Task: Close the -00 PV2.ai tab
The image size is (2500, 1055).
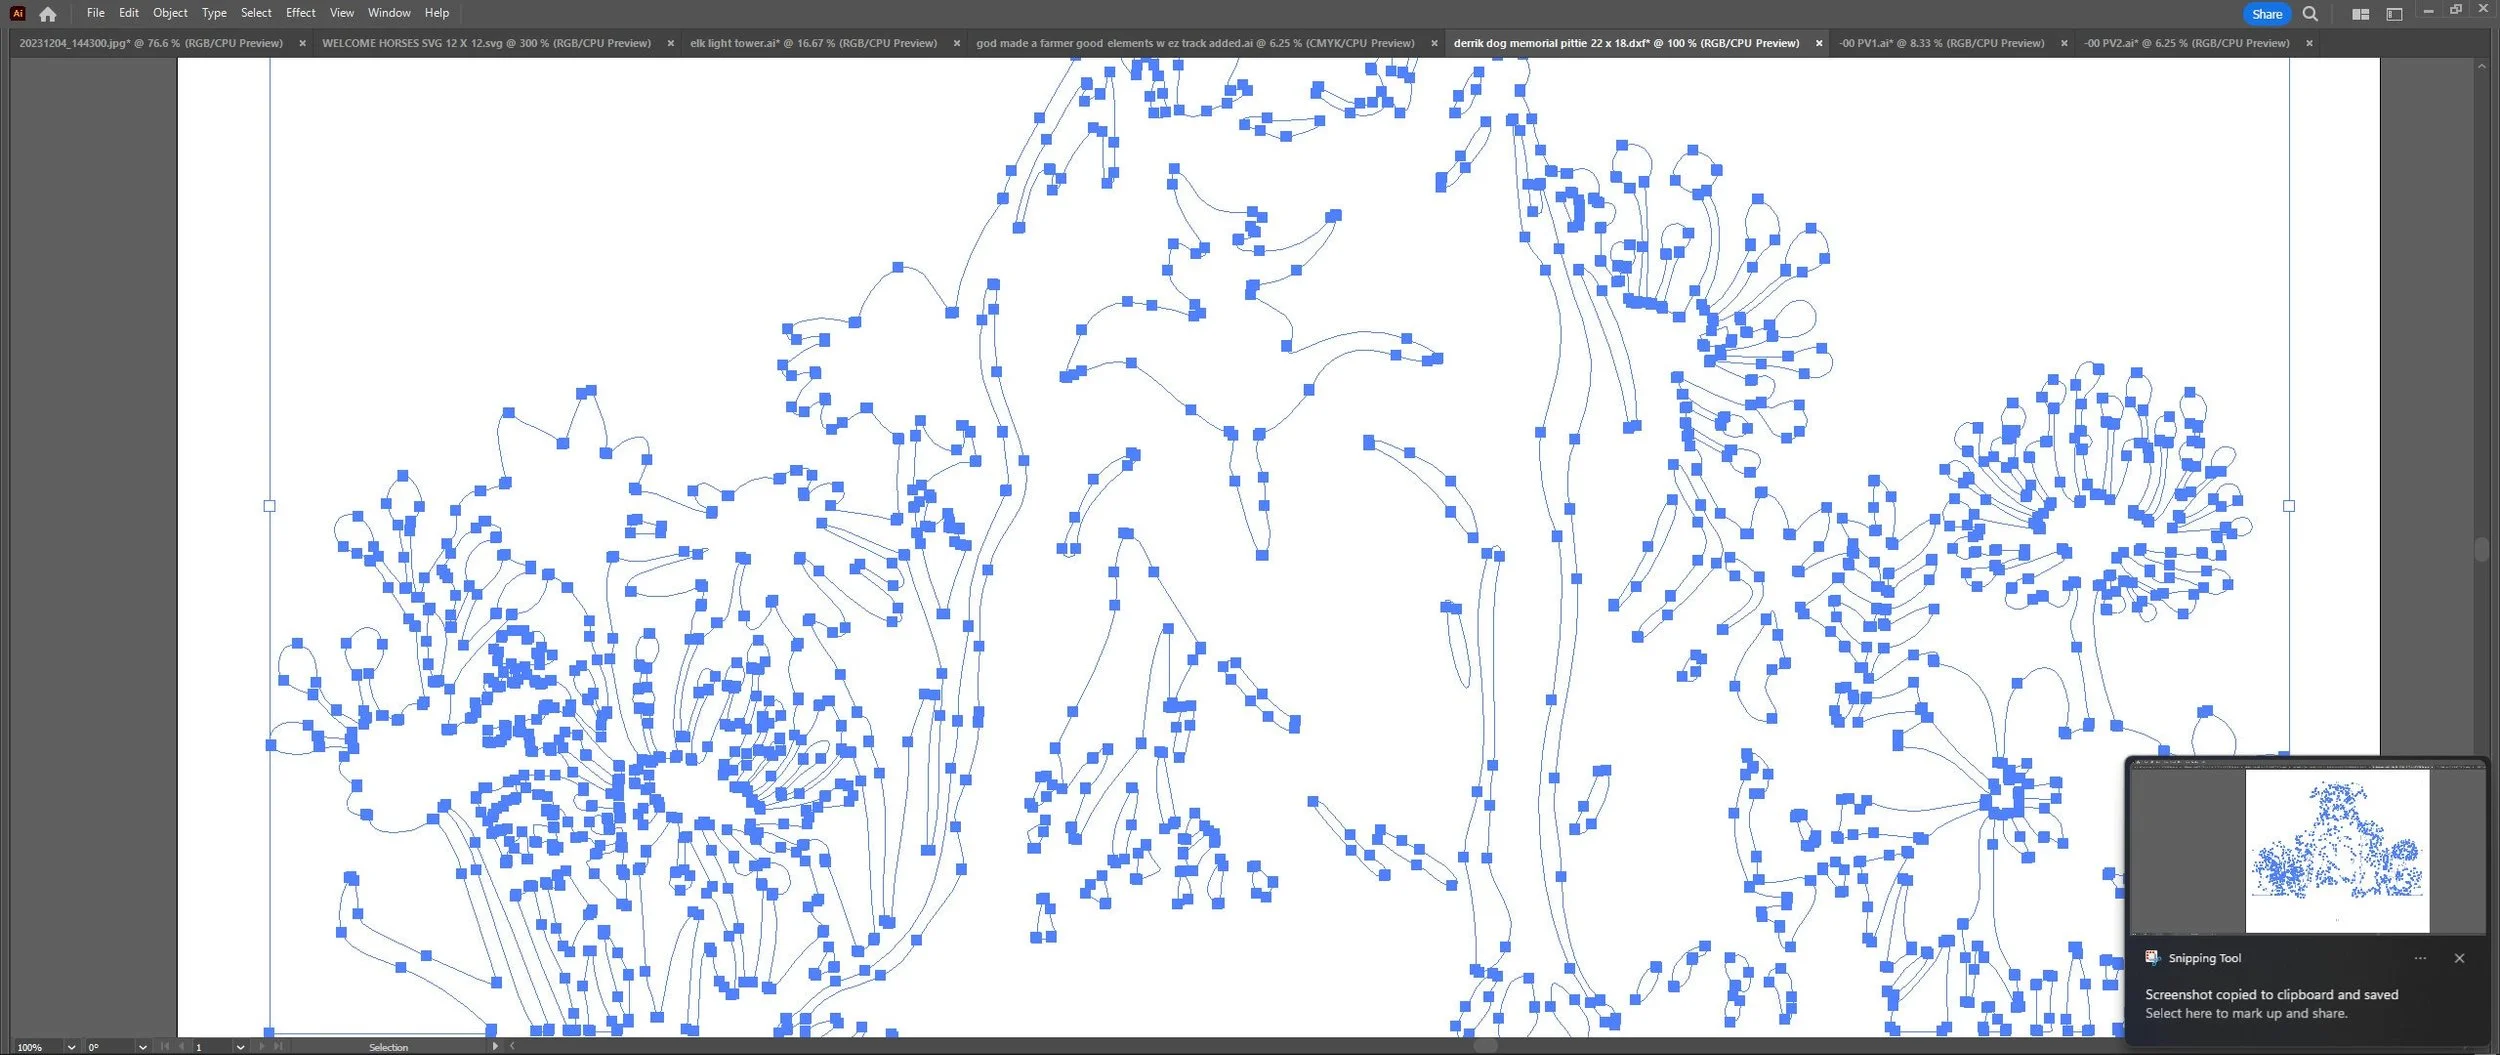Action: point(2308,43)
